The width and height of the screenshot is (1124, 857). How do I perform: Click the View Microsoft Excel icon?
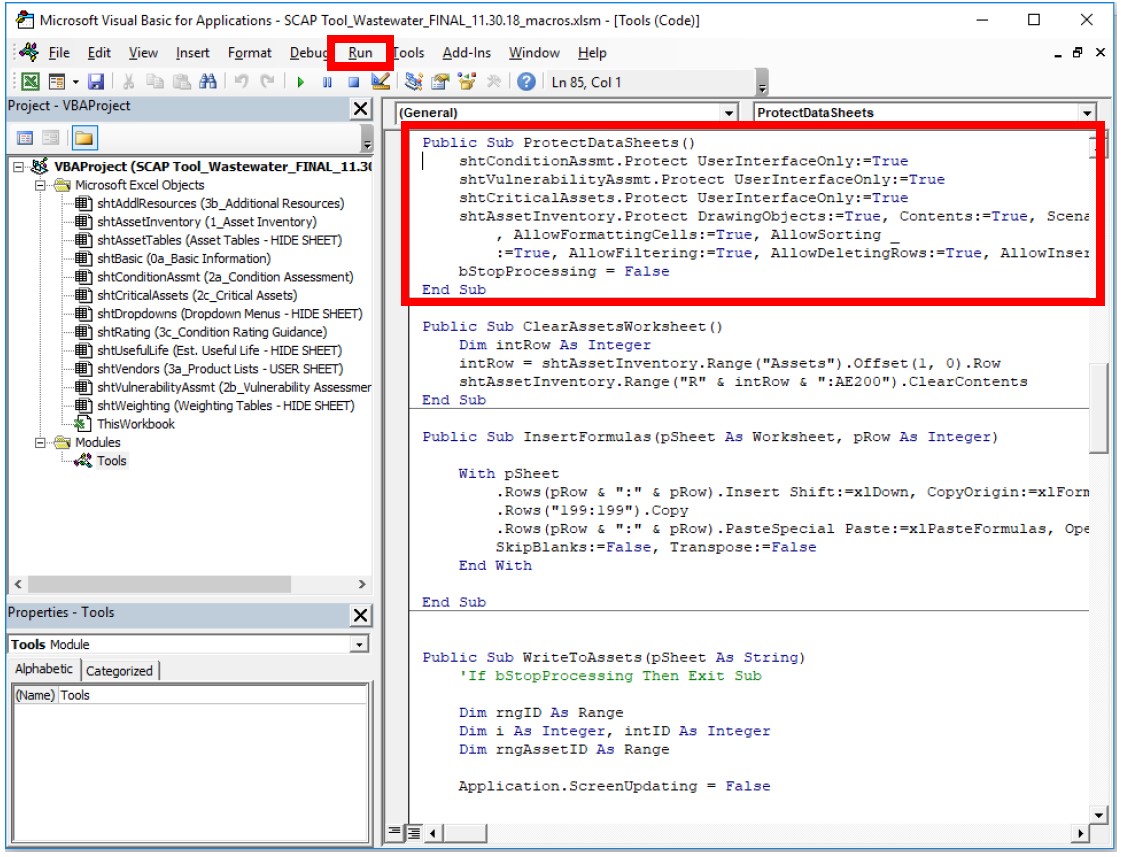pyautogui.click(x=30, y=82)
